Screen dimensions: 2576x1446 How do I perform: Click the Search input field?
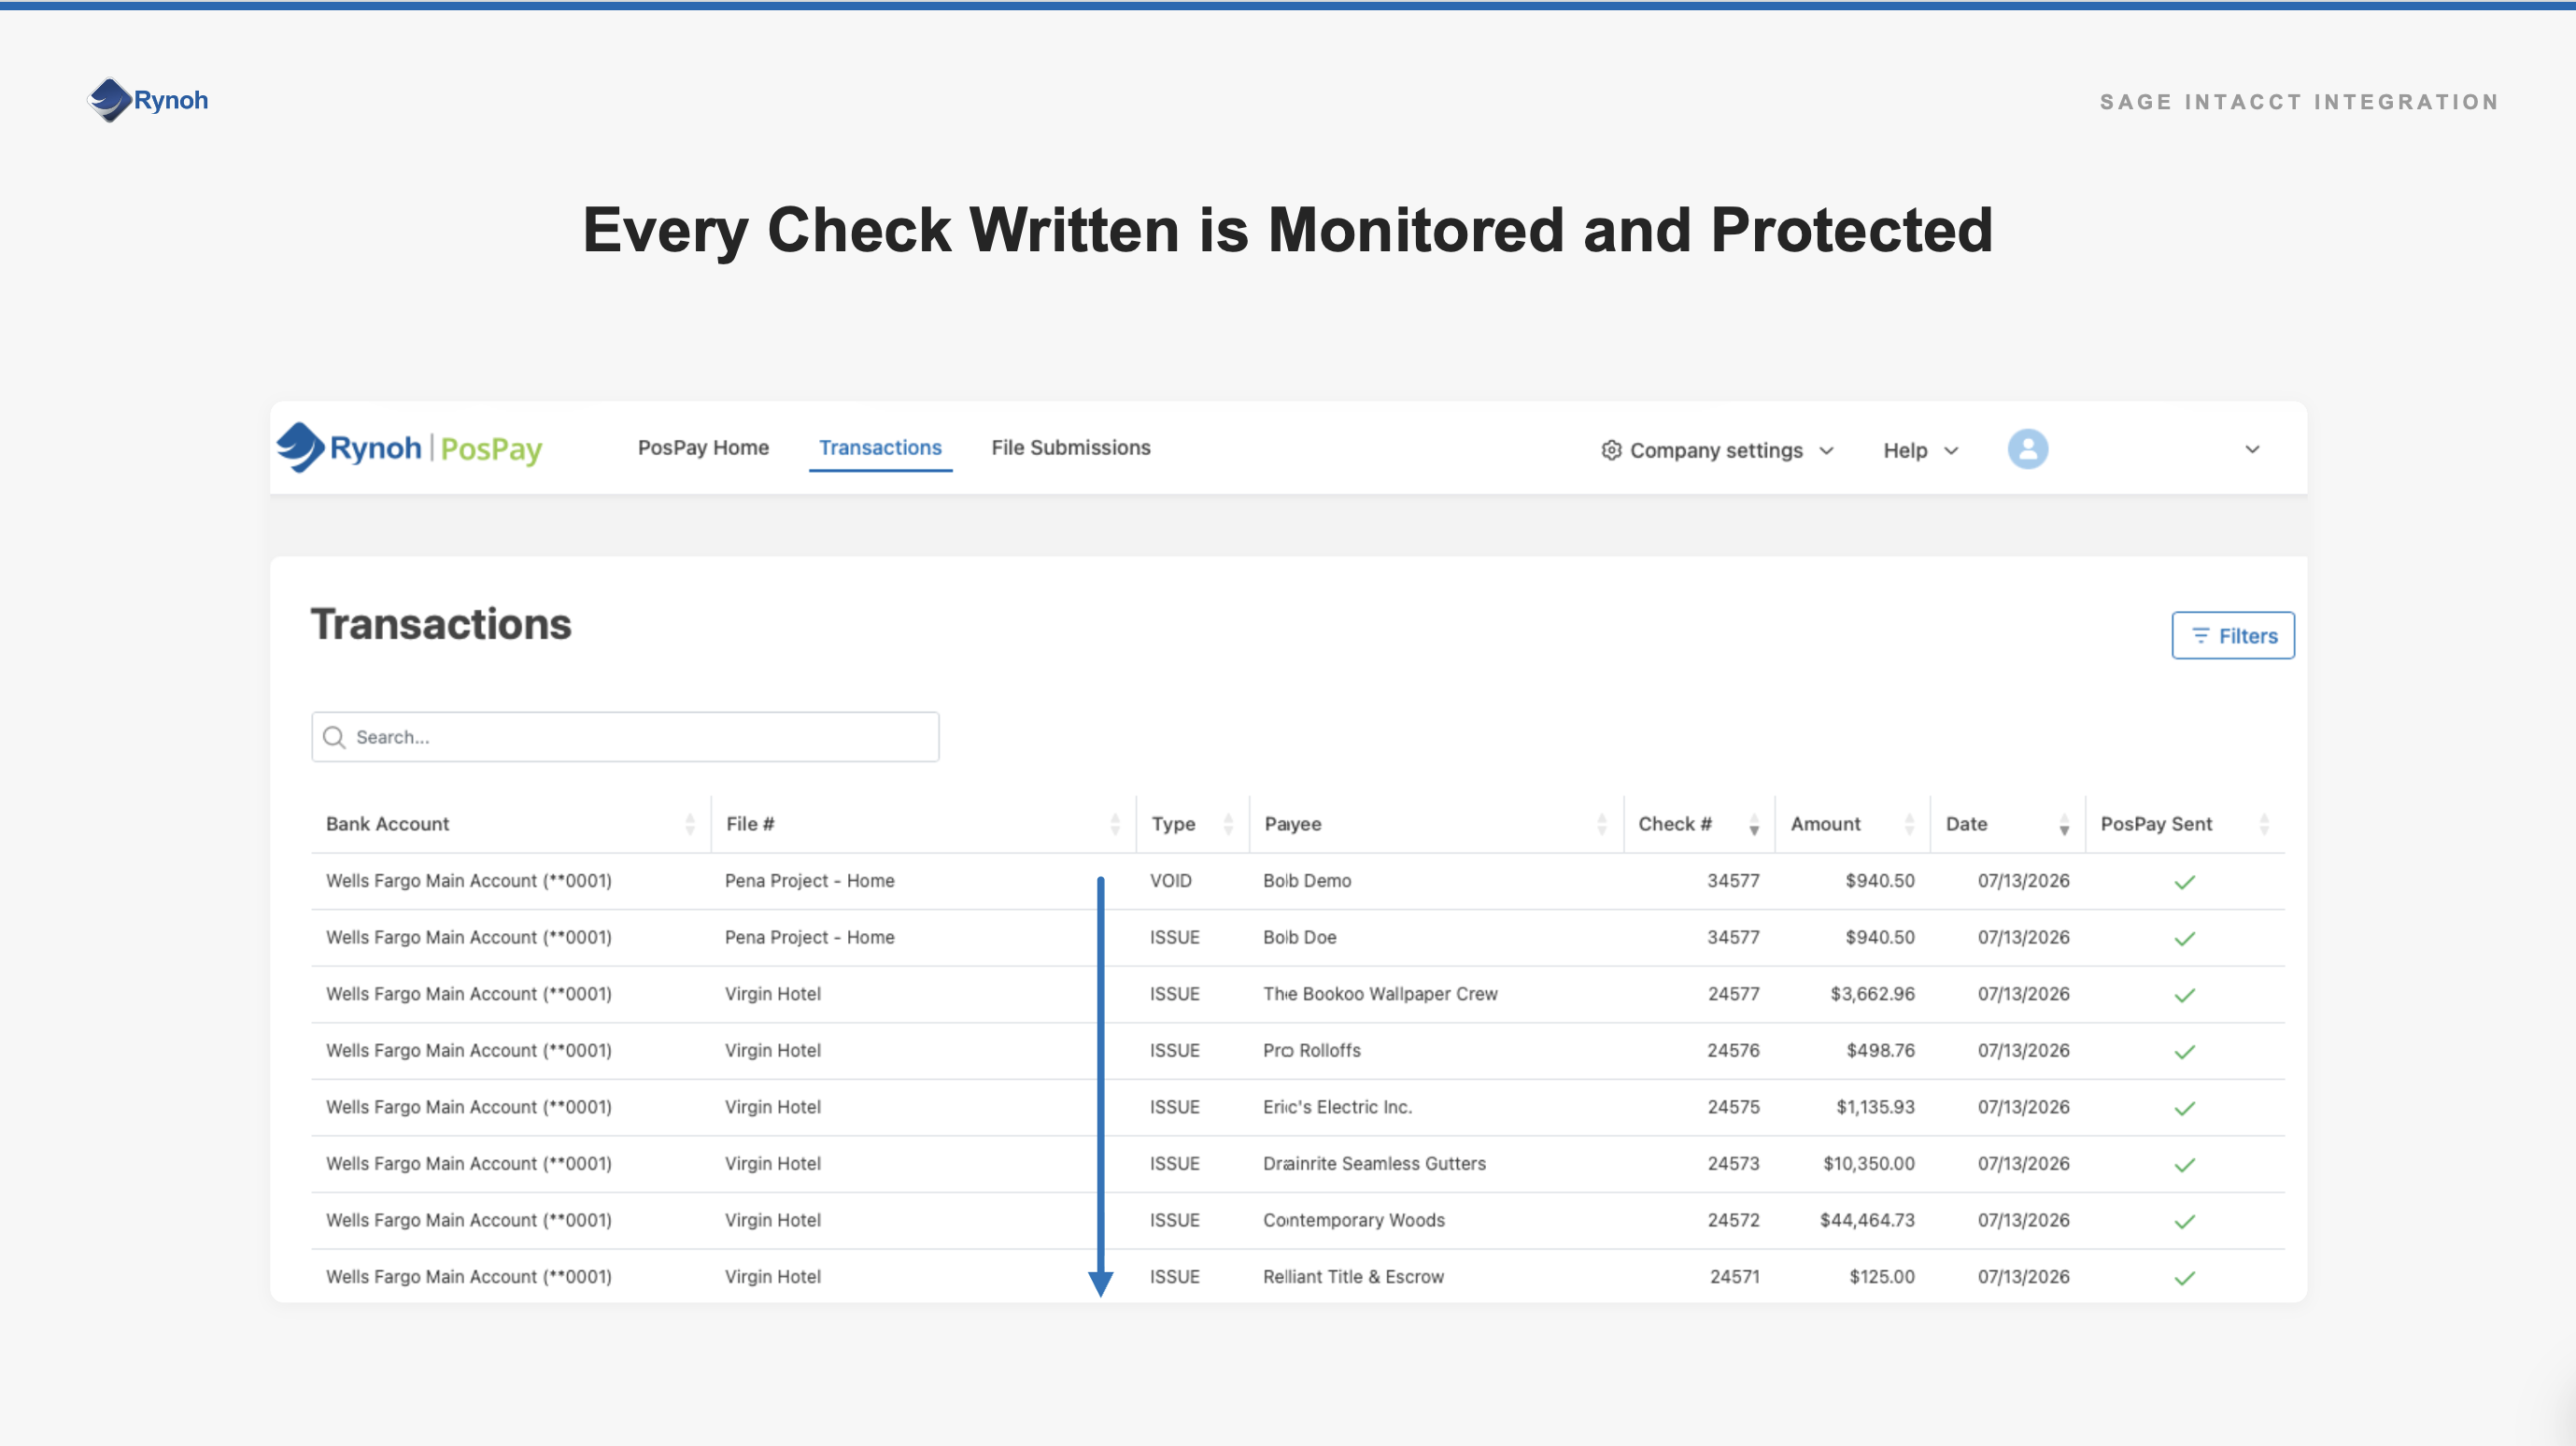[625, 737]
